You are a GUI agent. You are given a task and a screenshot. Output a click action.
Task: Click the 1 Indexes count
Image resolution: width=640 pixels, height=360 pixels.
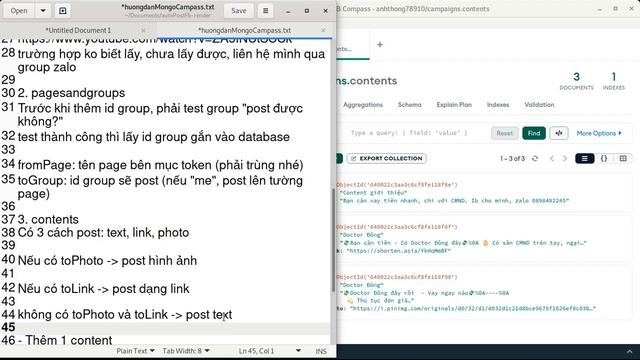613,81
